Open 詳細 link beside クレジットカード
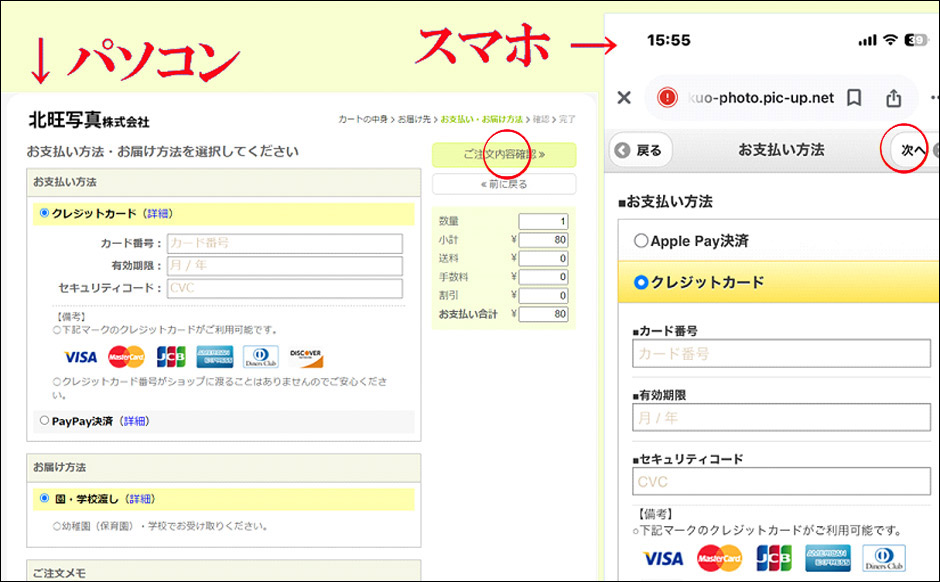 (158, 214)
